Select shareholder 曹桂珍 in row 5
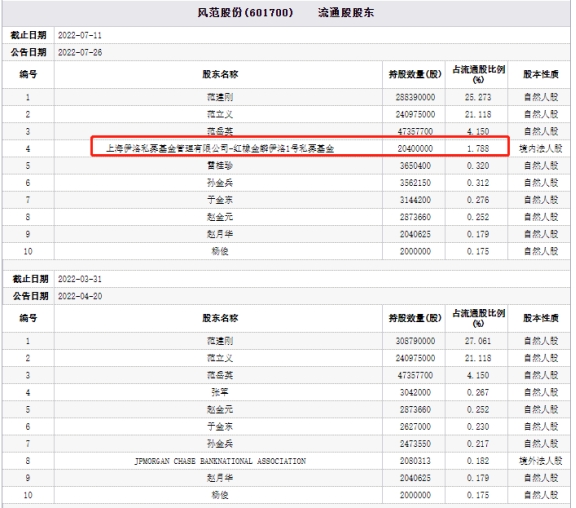This screenshot has height=508, width=576. coord(220,166)
